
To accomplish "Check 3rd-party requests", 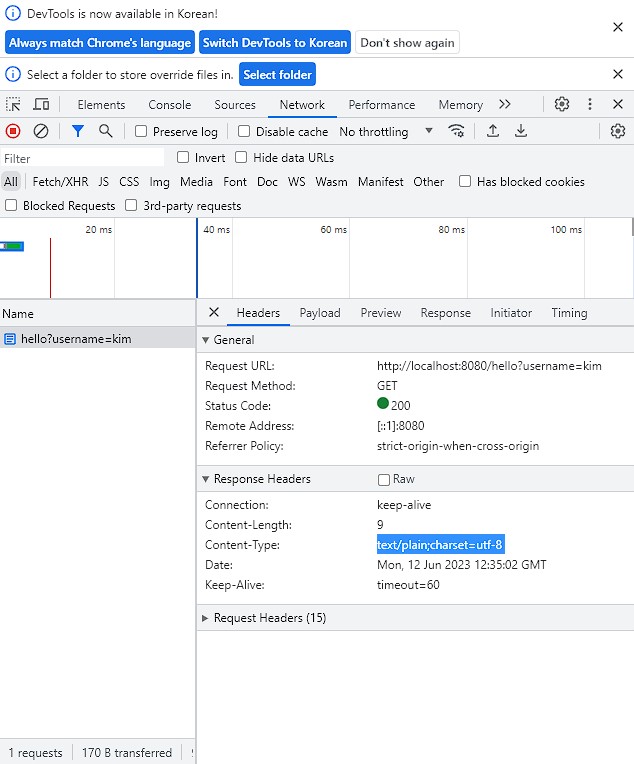I will point(131,205).
